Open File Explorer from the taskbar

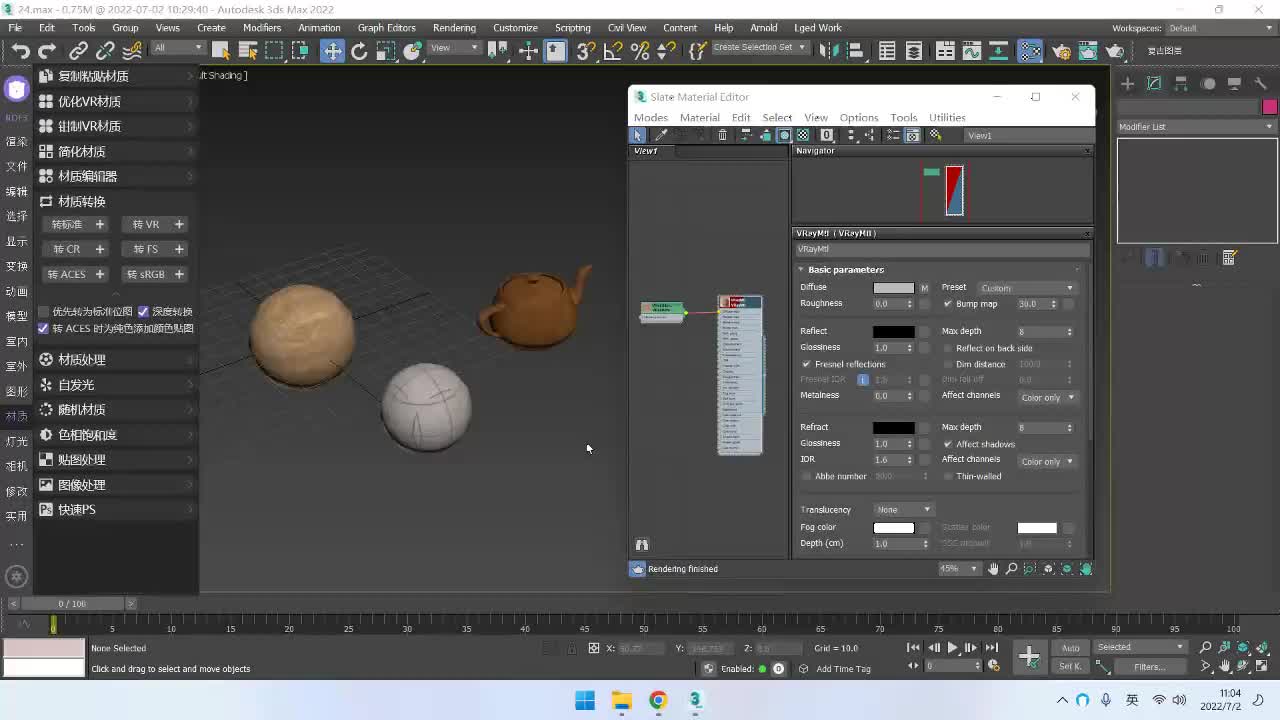[621, 700]
